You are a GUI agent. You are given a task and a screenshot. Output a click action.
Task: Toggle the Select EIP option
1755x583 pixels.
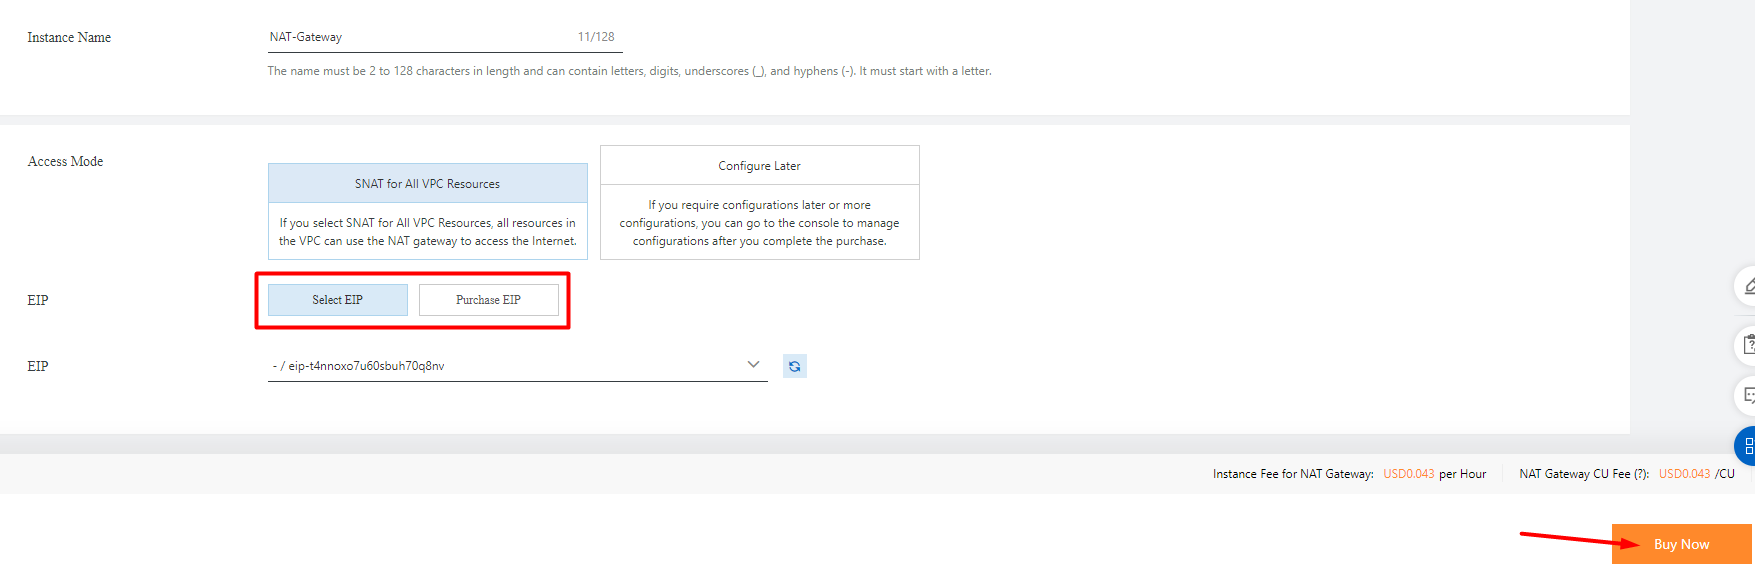(x=337, y=300)
